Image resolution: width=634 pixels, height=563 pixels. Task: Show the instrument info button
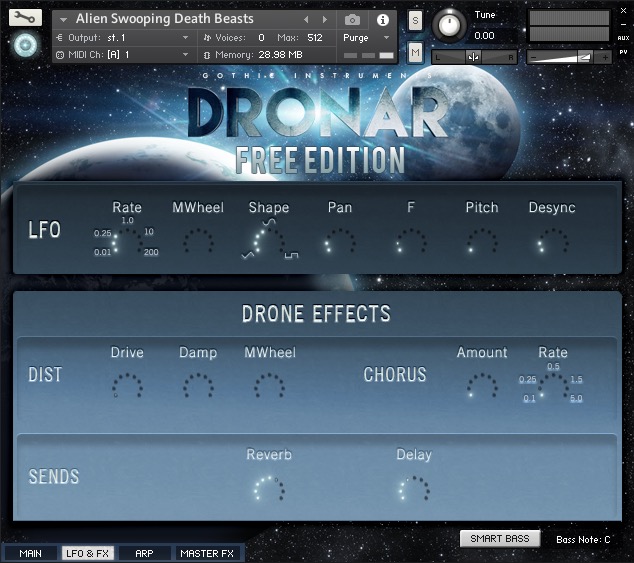383,20
